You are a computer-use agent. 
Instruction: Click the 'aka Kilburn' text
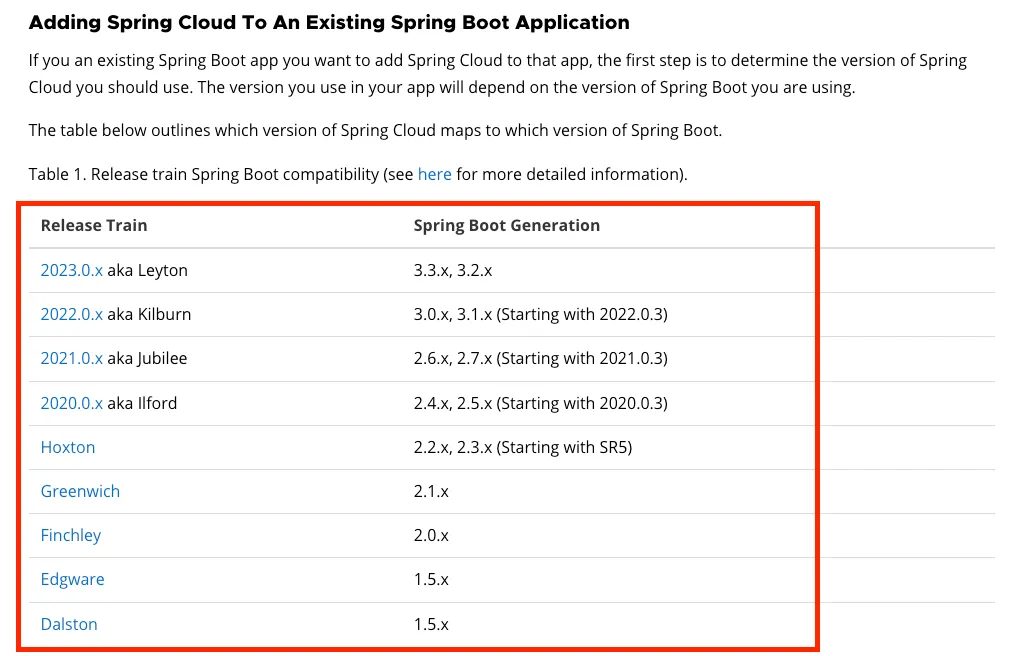click(x=149, y=314)
